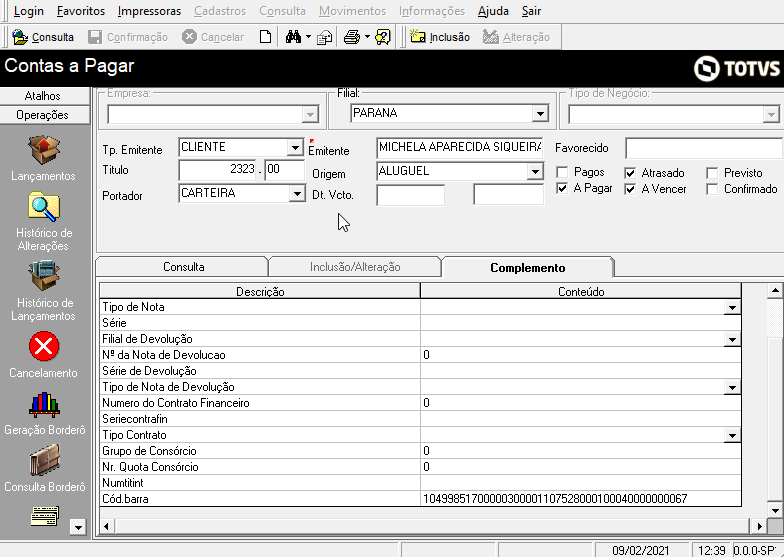
Task: Click the Conteúdo column header
Action: click(x=580, y=292)
